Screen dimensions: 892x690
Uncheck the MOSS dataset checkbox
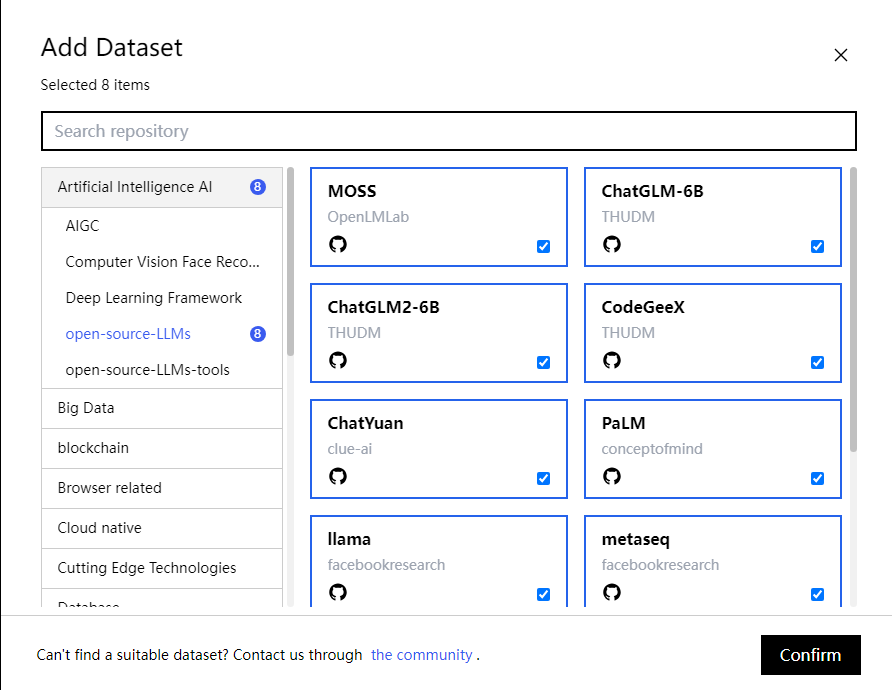(x=543, y=246)
